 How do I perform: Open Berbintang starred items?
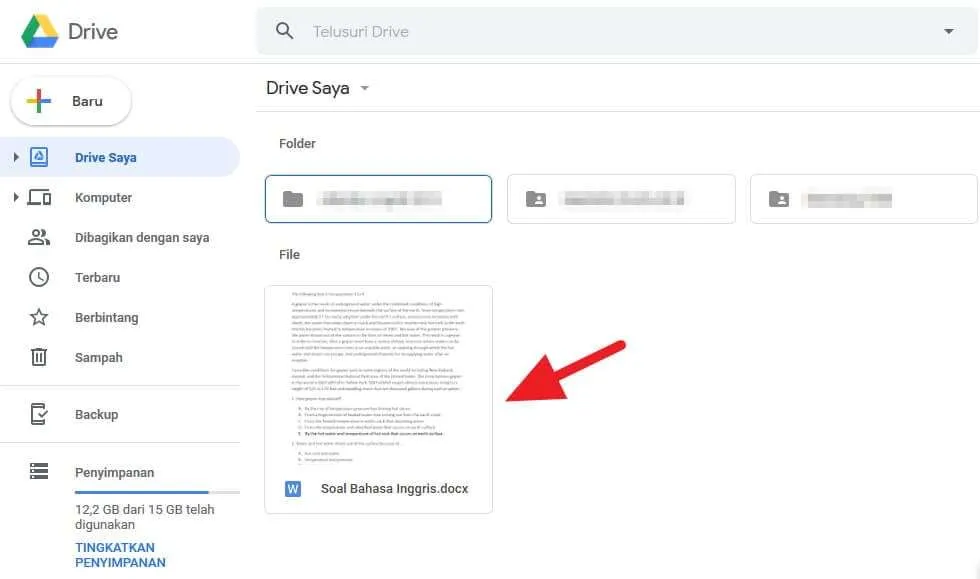(x=106, y=318)
